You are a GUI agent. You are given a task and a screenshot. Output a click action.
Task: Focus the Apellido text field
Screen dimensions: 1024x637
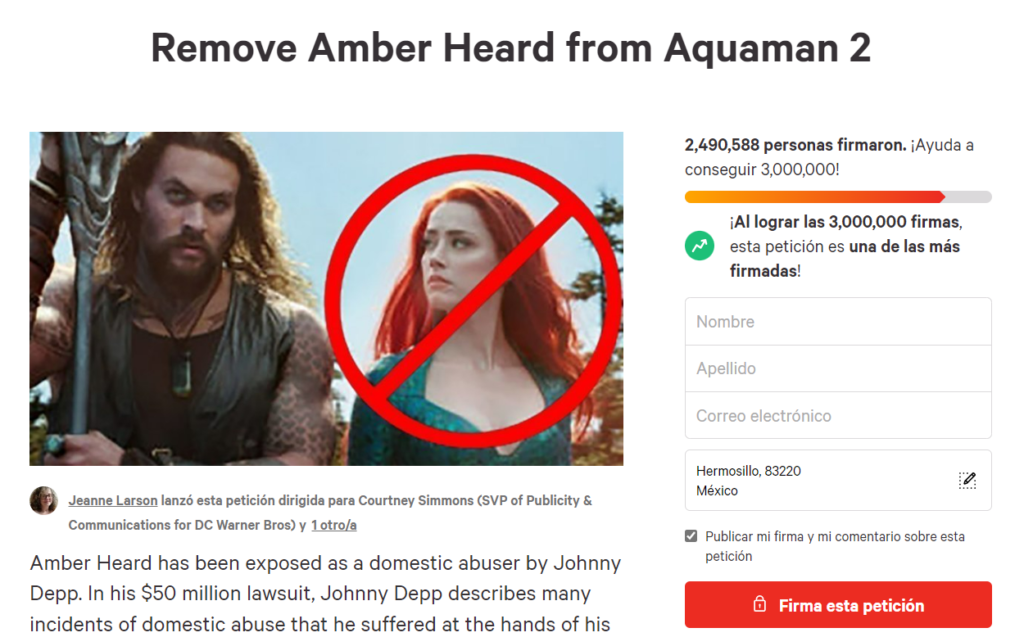pos(838,368)
